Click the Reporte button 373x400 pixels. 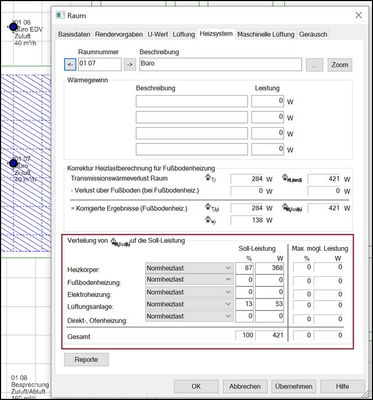[x=86, y=360]
